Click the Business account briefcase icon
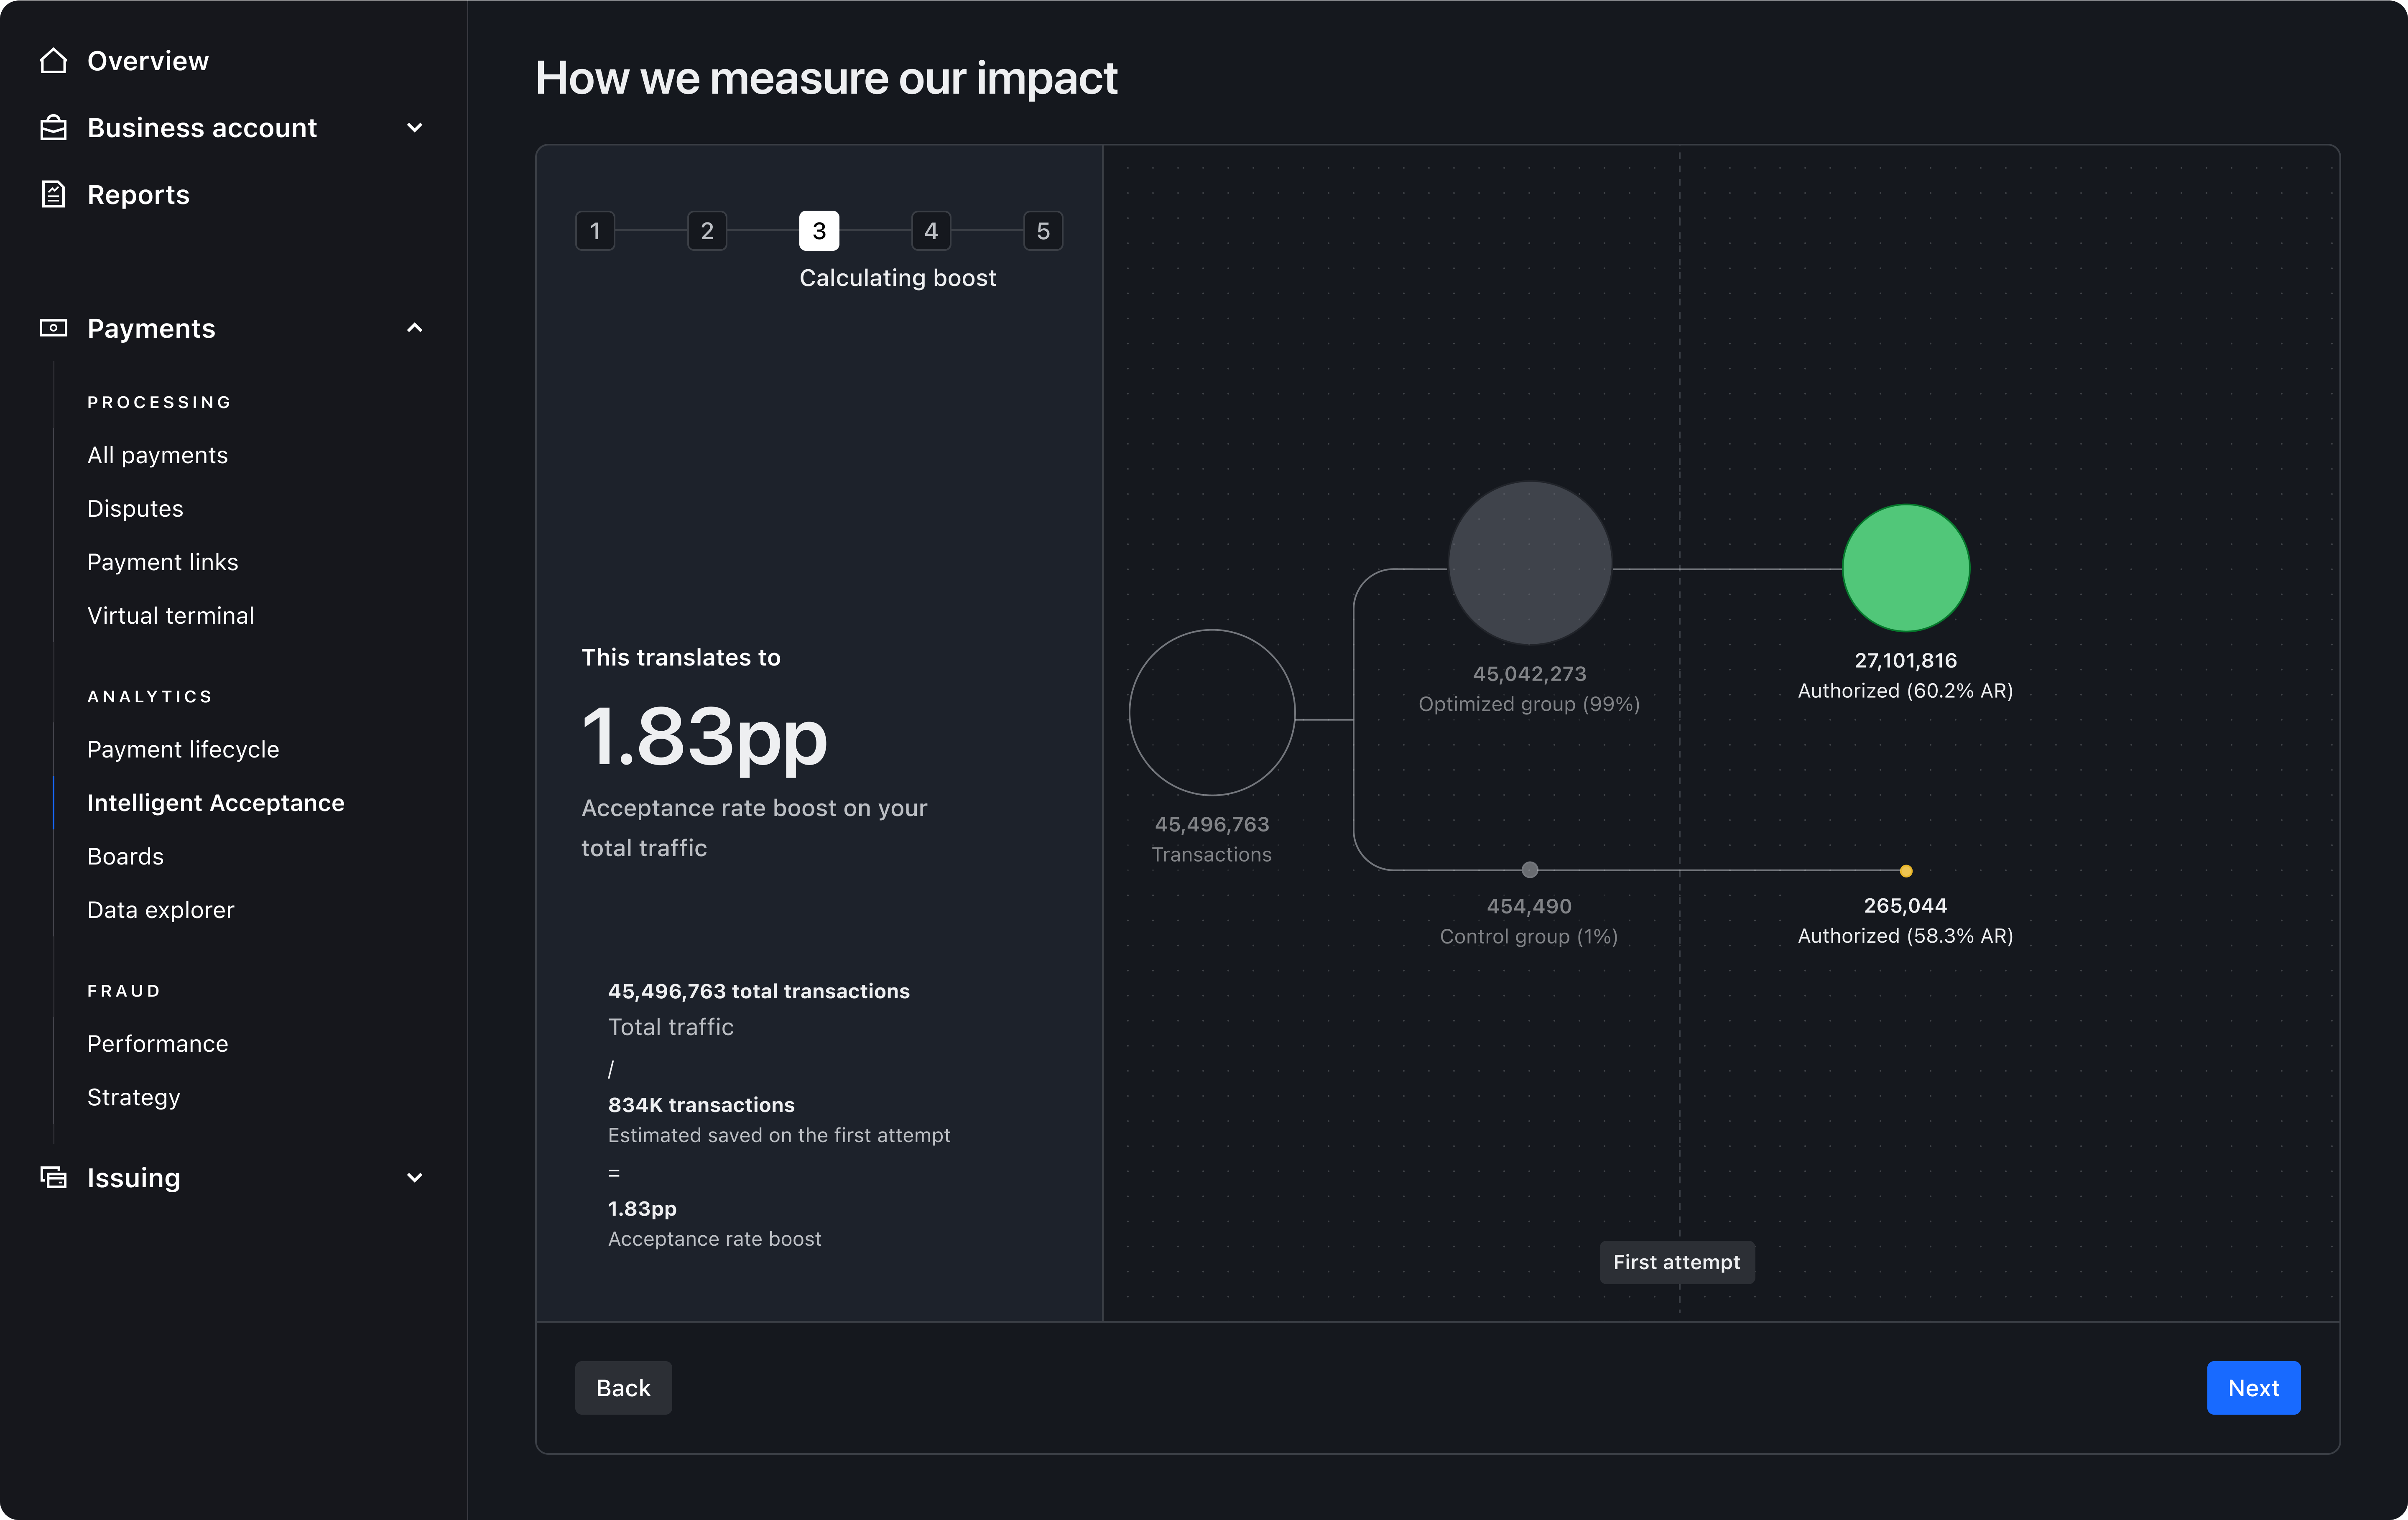The width and height of the screenshot is (2408, 1520). click(x=53, y=128)
